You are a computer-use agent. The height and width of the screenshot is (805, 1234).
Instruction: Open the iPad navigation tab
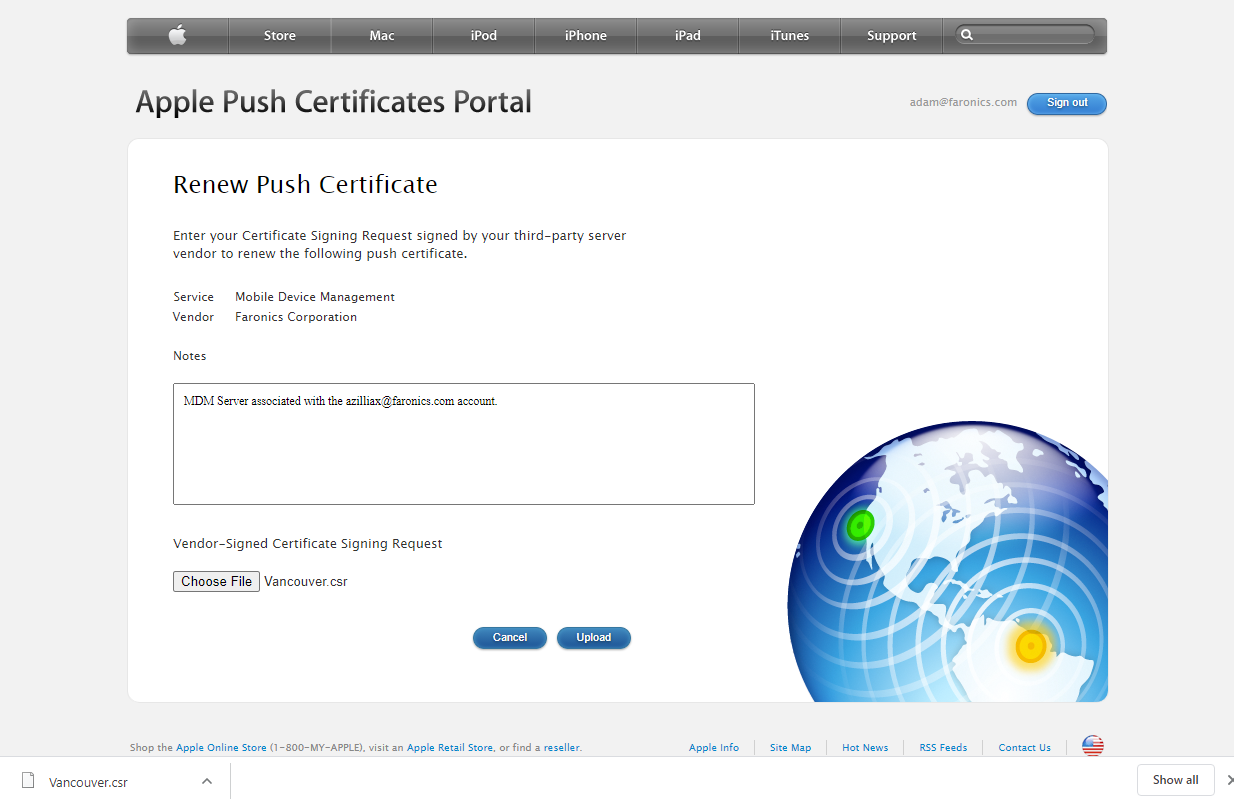688,36
